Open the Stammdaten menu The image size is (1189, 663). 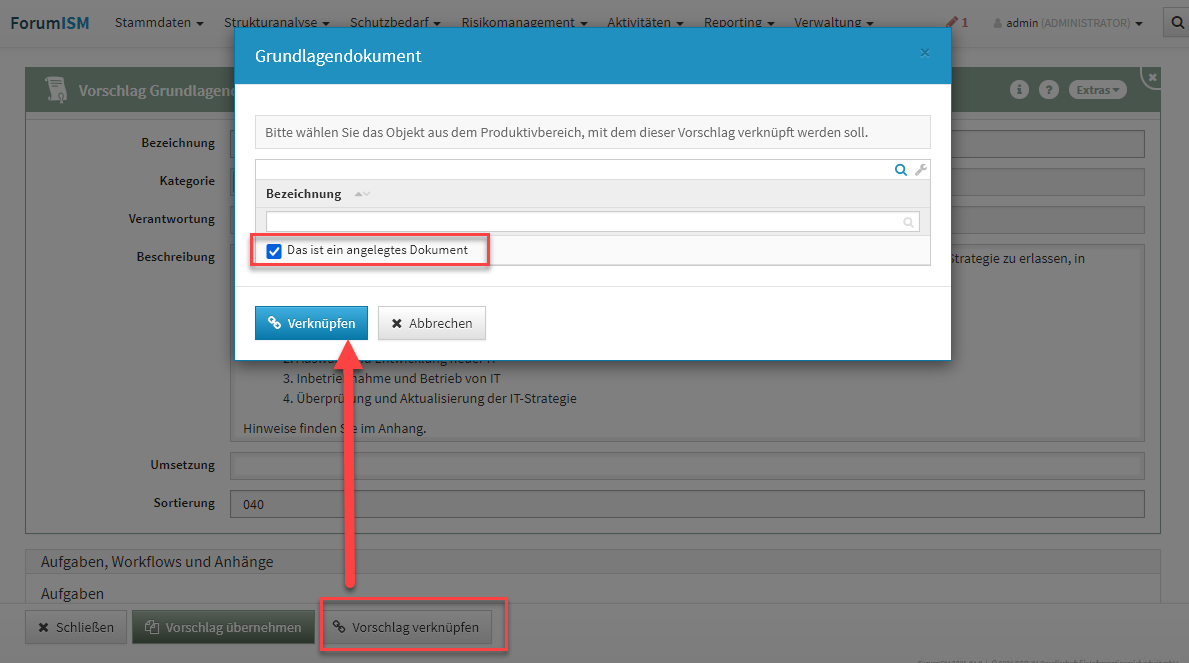[x=159, y=23]
